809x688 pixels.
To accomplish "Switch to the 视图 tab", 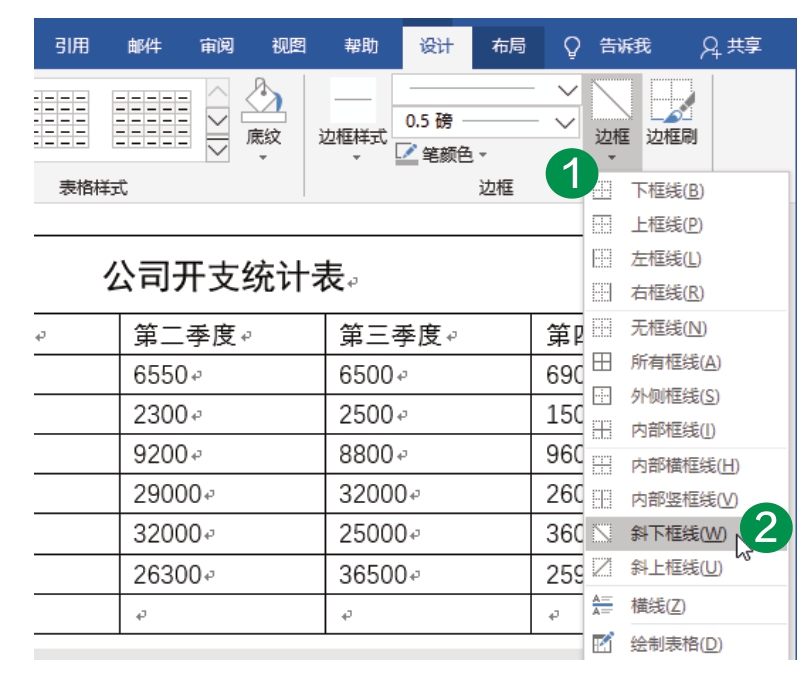I will 289,46.
